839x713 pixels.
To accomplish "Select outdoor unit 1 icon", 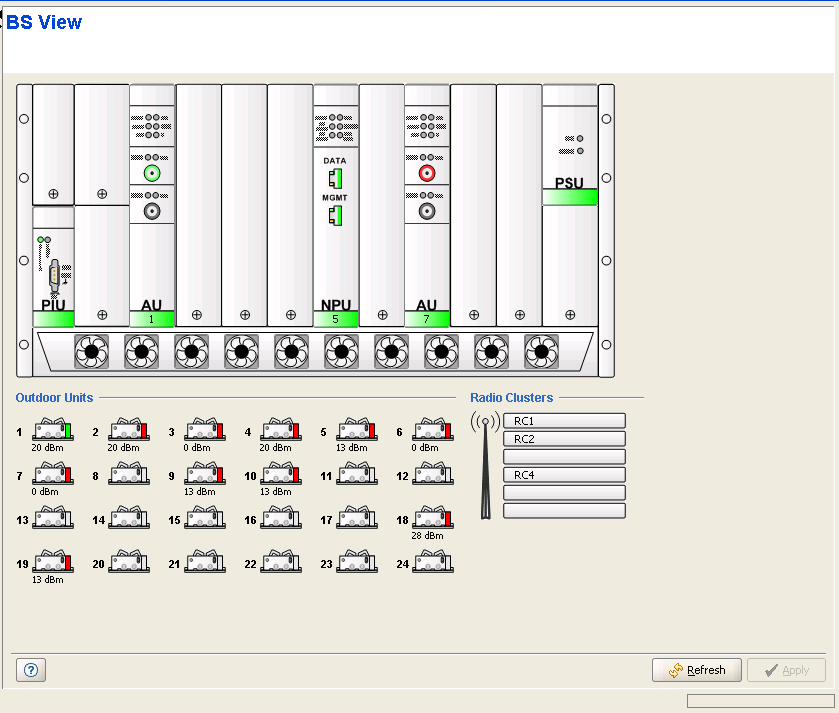I will pos(52,431).
